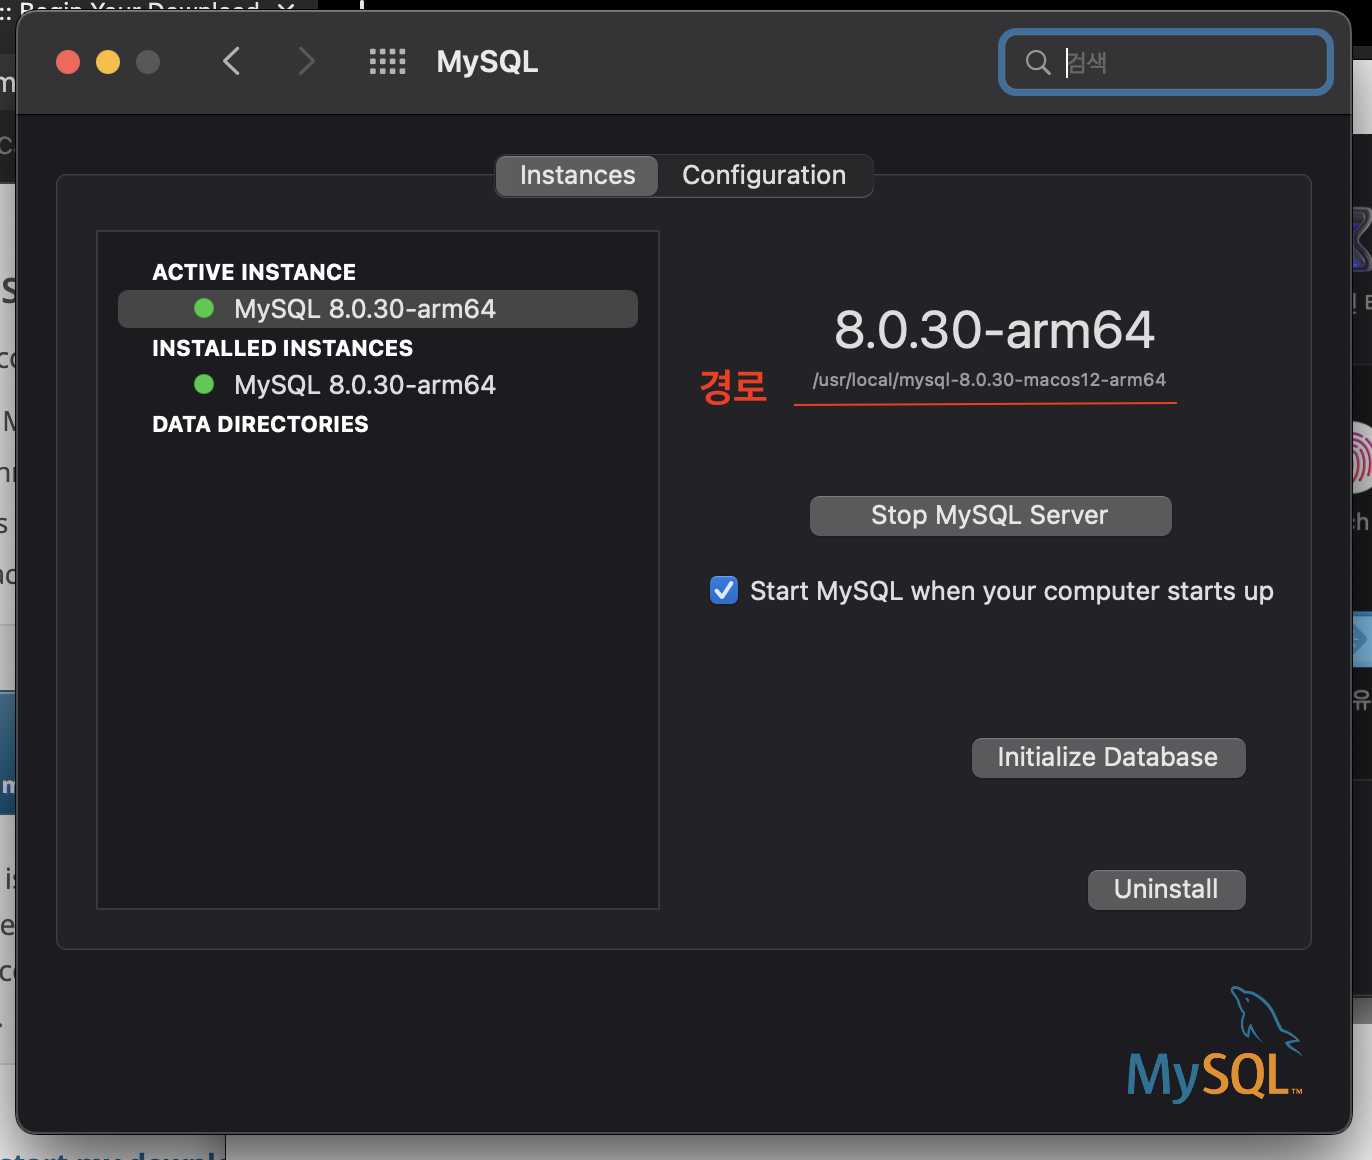Select active instance MySQL 8.0.30-arm64

click(x=378, y=309)
